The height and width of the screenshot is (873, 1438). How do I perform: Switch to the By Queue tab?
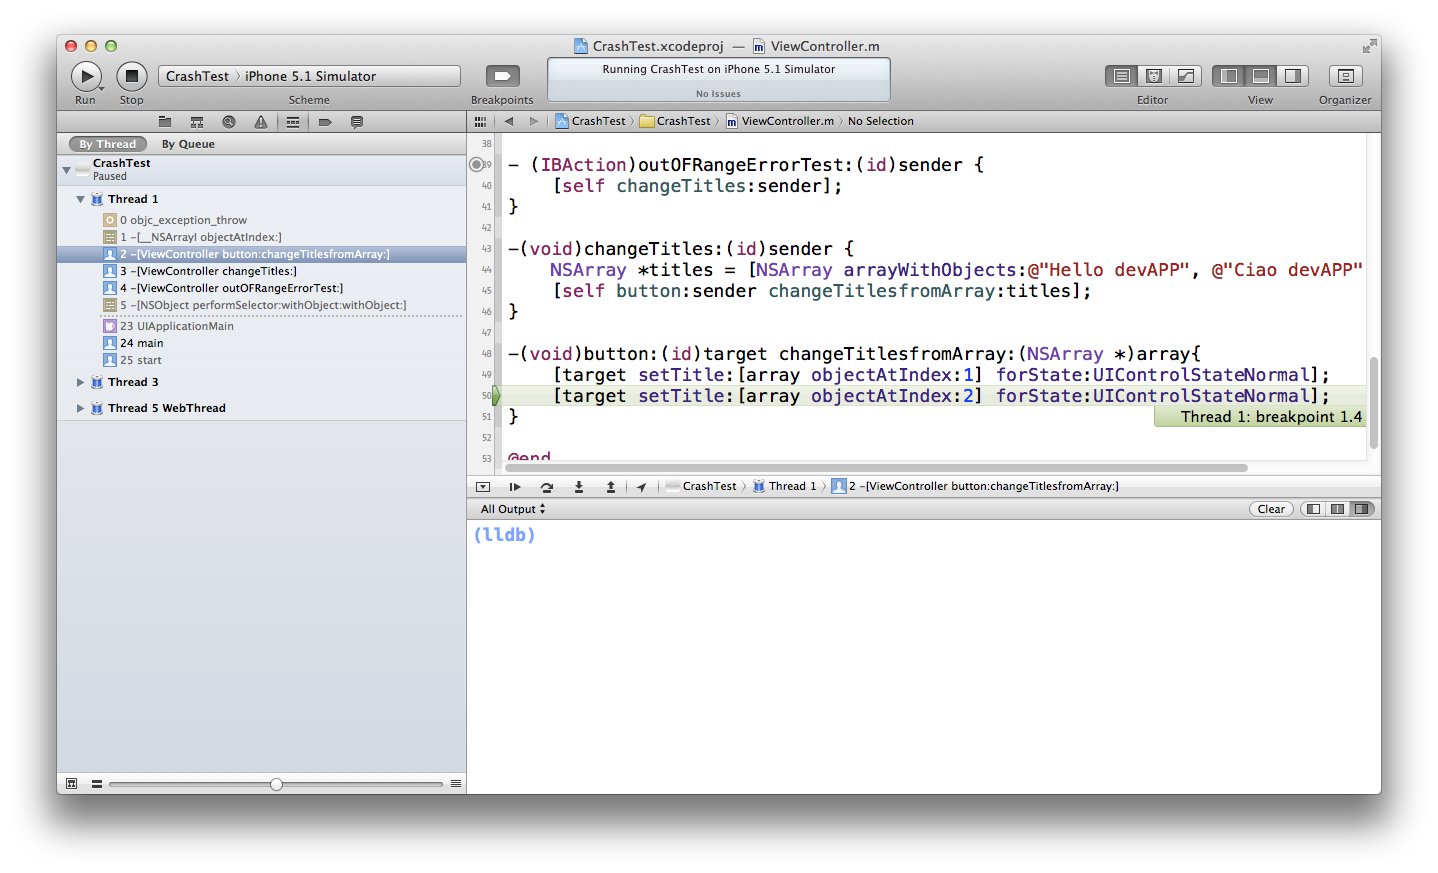(188, 144)
